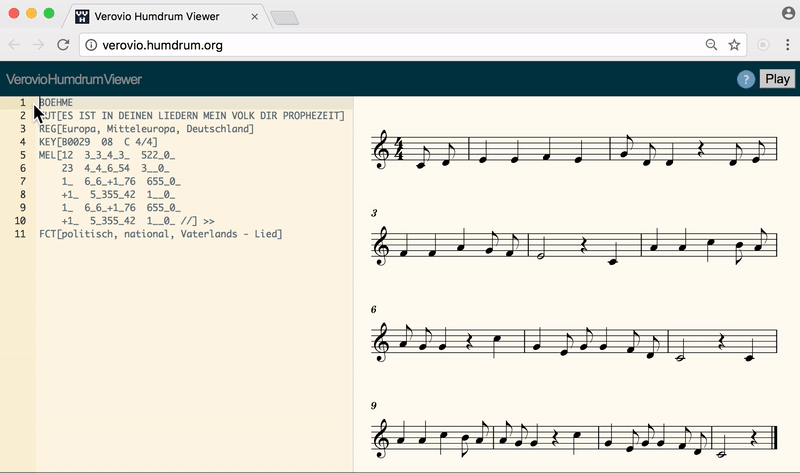The image size is (800, 473).
Task: Open a new tab button
Action: pyautogui.click(x=284, y=18)
